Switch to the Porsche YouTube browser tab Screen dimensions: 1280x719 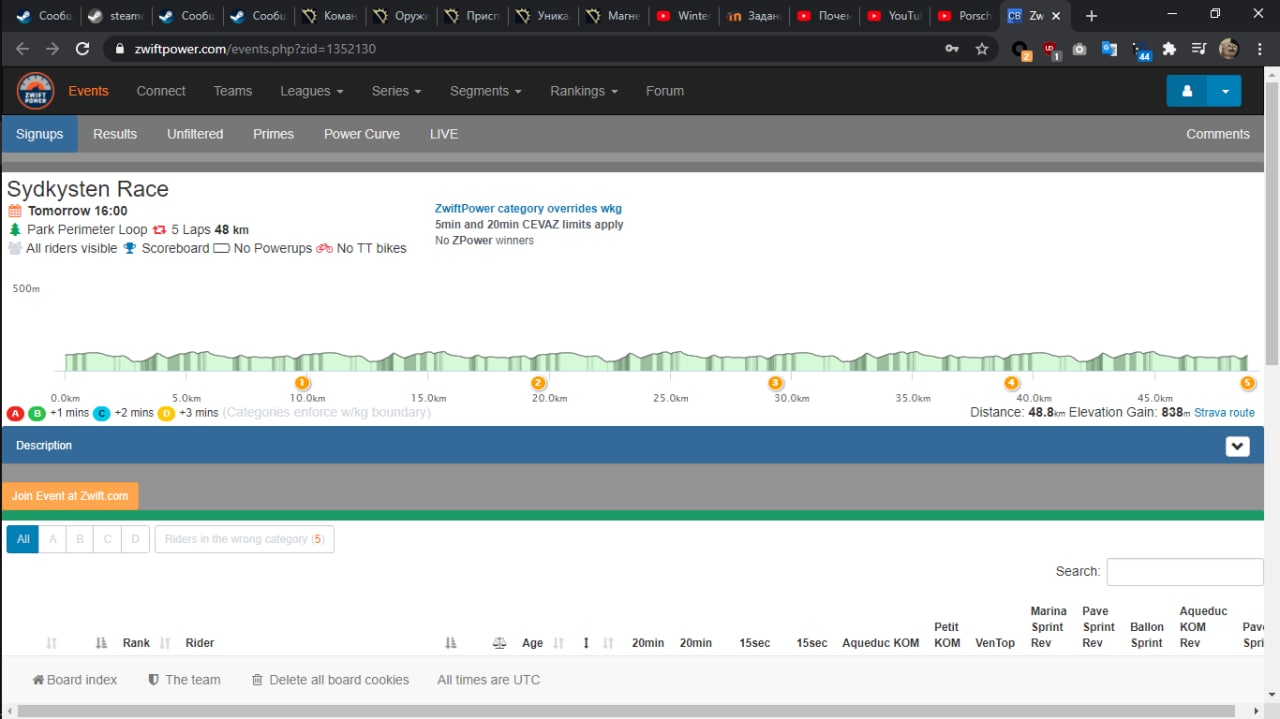tap(964, 16)
